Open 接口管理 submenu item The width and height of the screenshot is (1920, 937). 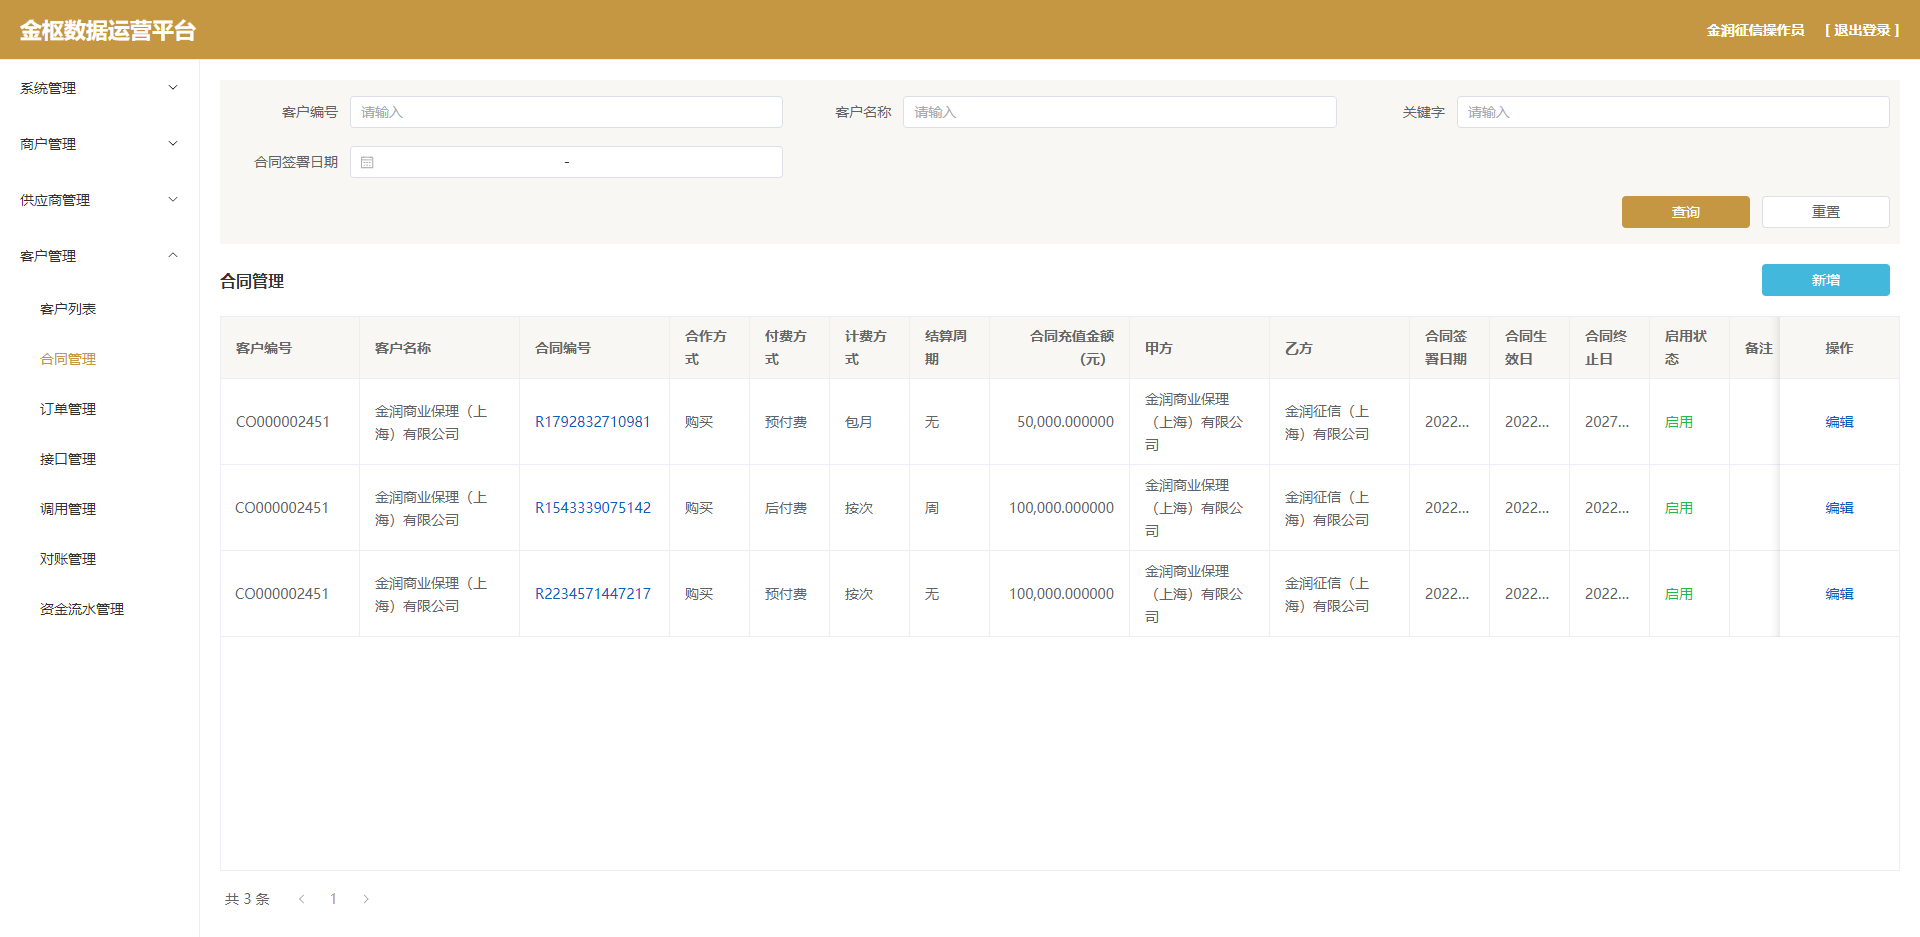(x=68, y=459)
